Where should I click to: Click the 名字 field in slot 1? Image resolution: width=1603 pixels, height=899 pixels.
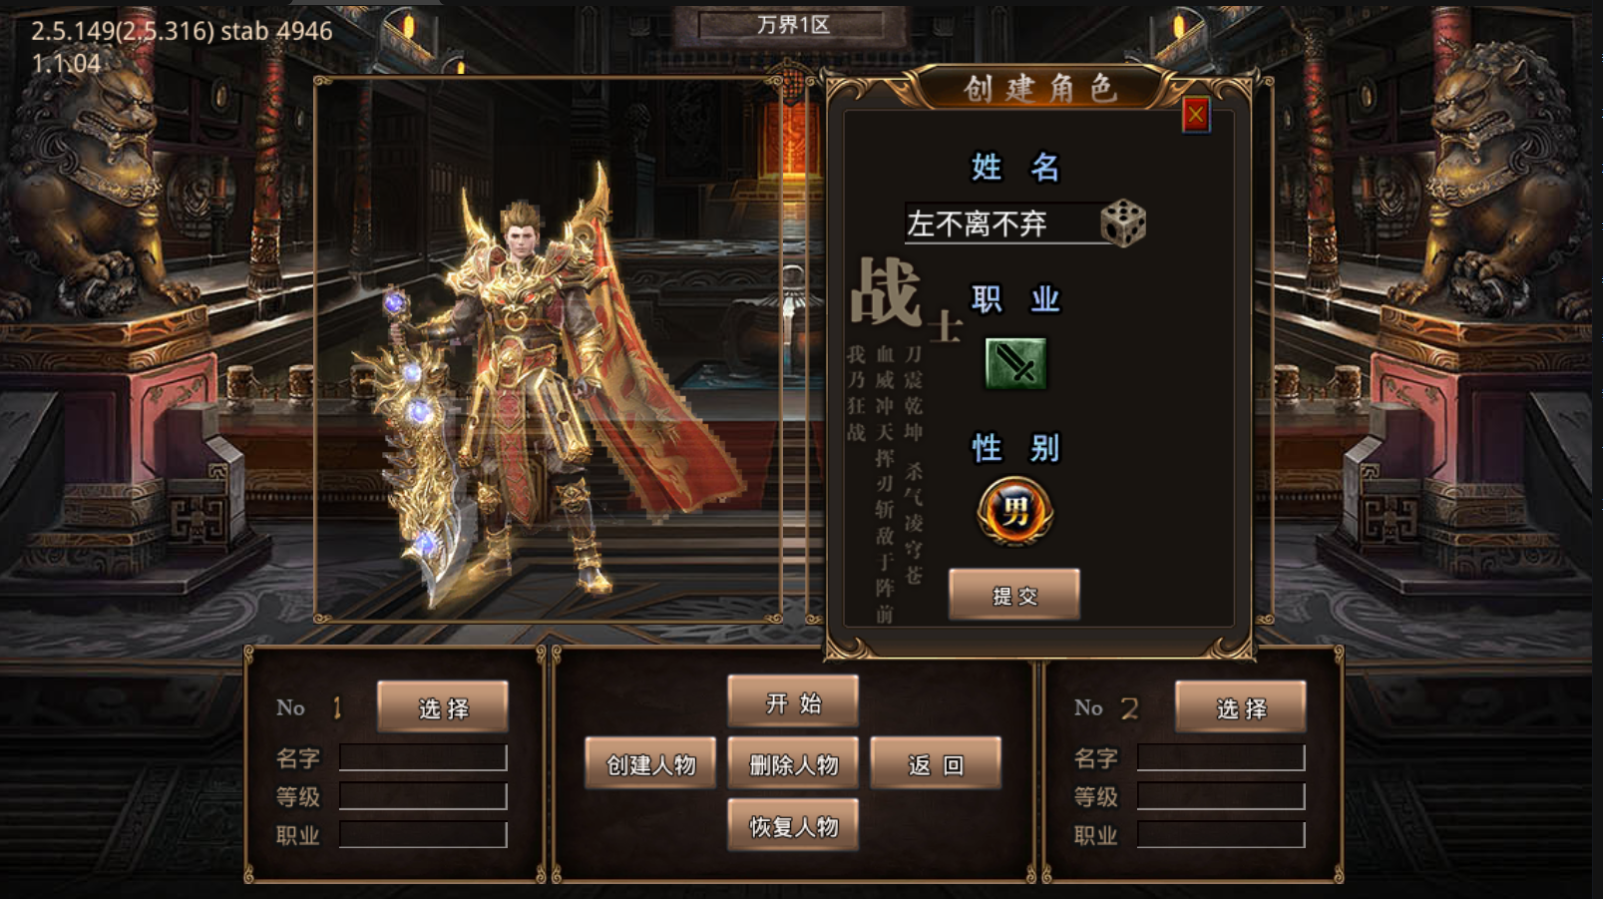[423, 758]
